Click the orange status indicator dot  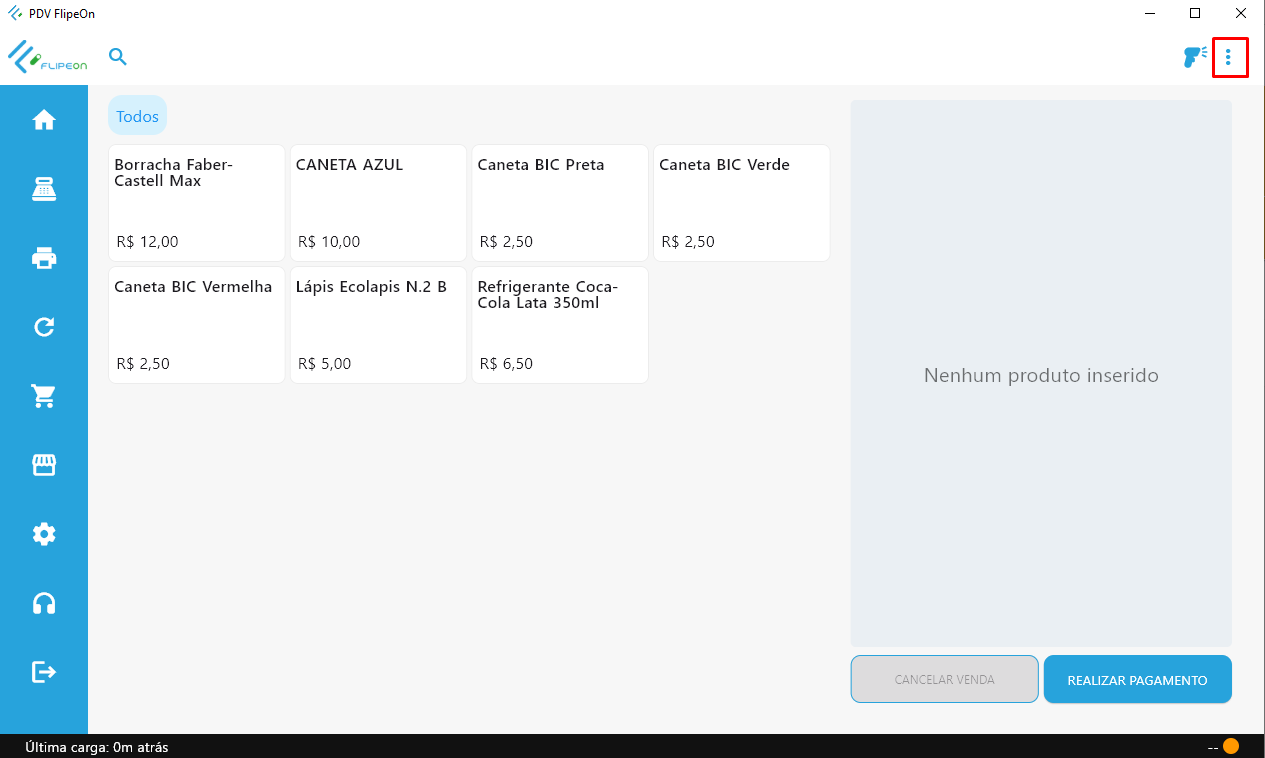[1231, 746]
